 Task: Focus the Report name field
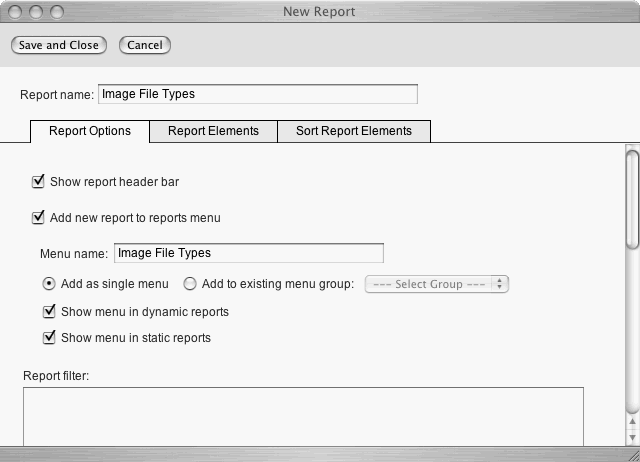[257, 94]
